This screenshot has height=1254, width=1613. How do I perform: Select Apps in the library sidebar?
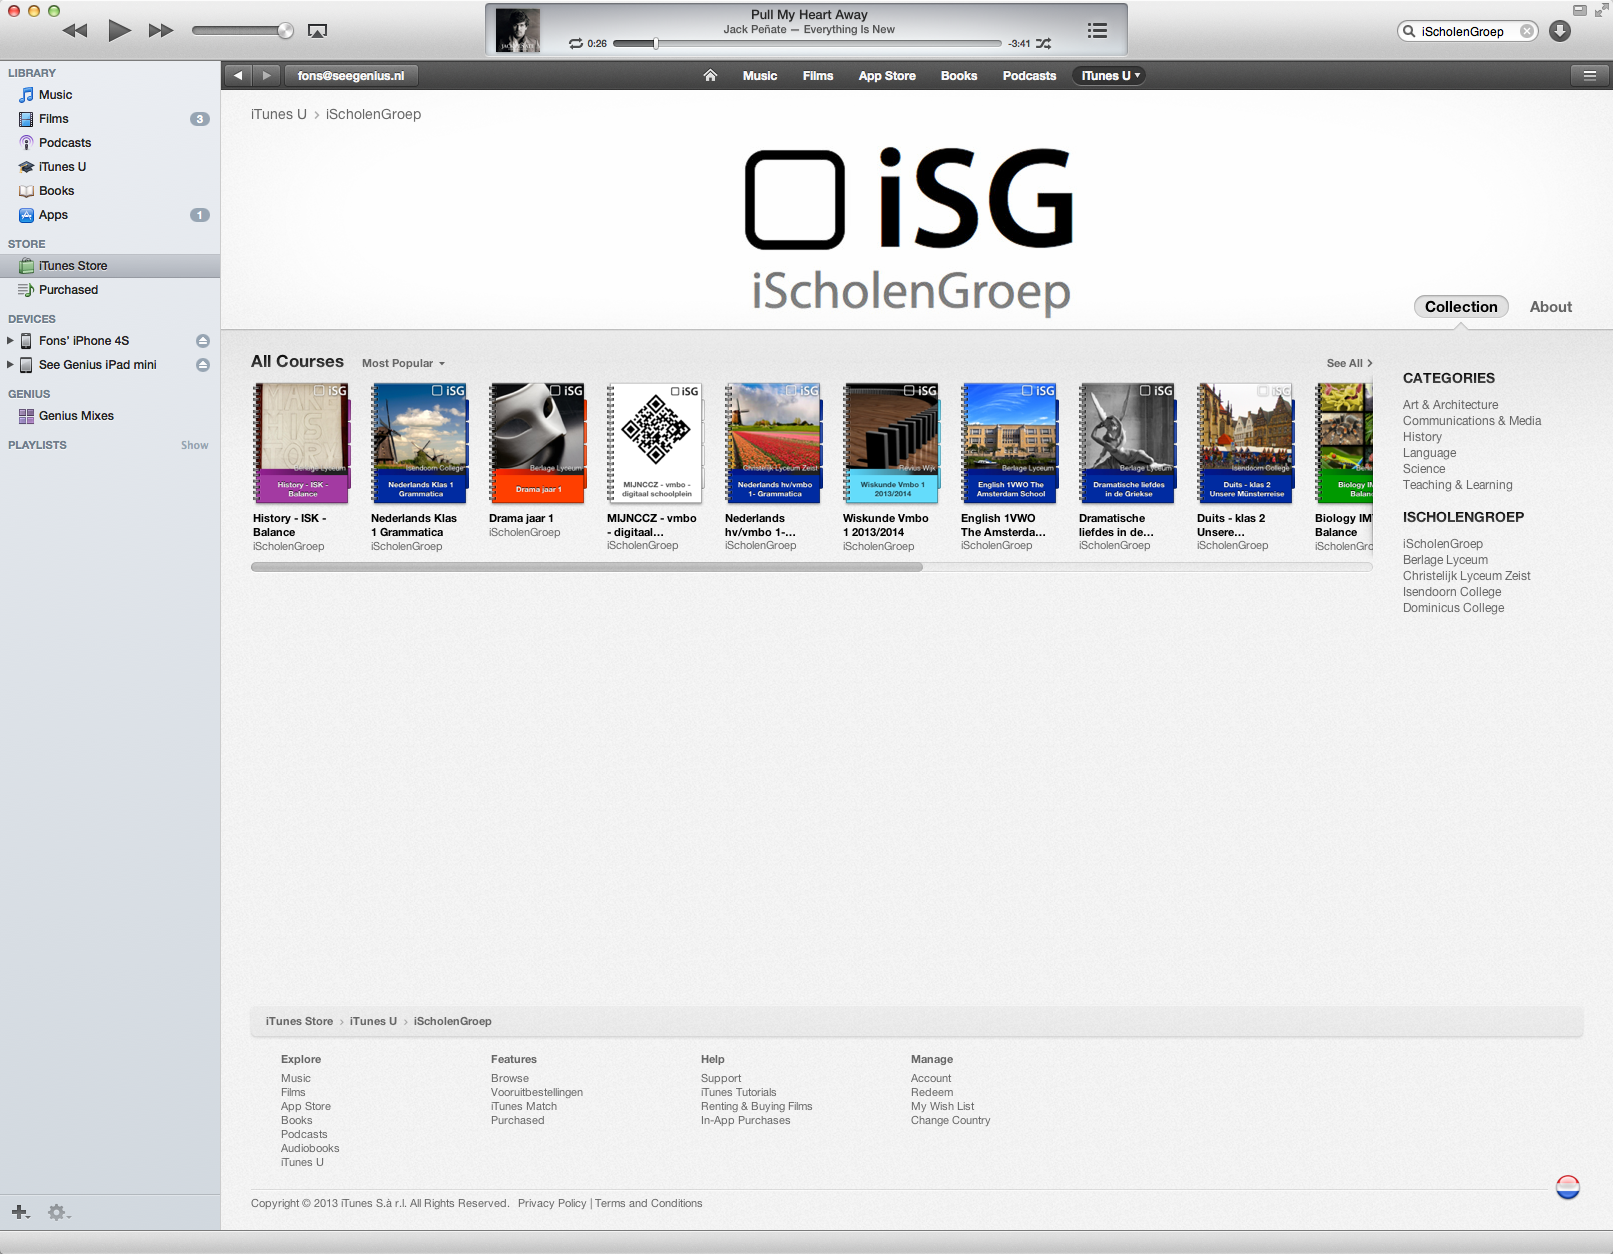(110, 215)
